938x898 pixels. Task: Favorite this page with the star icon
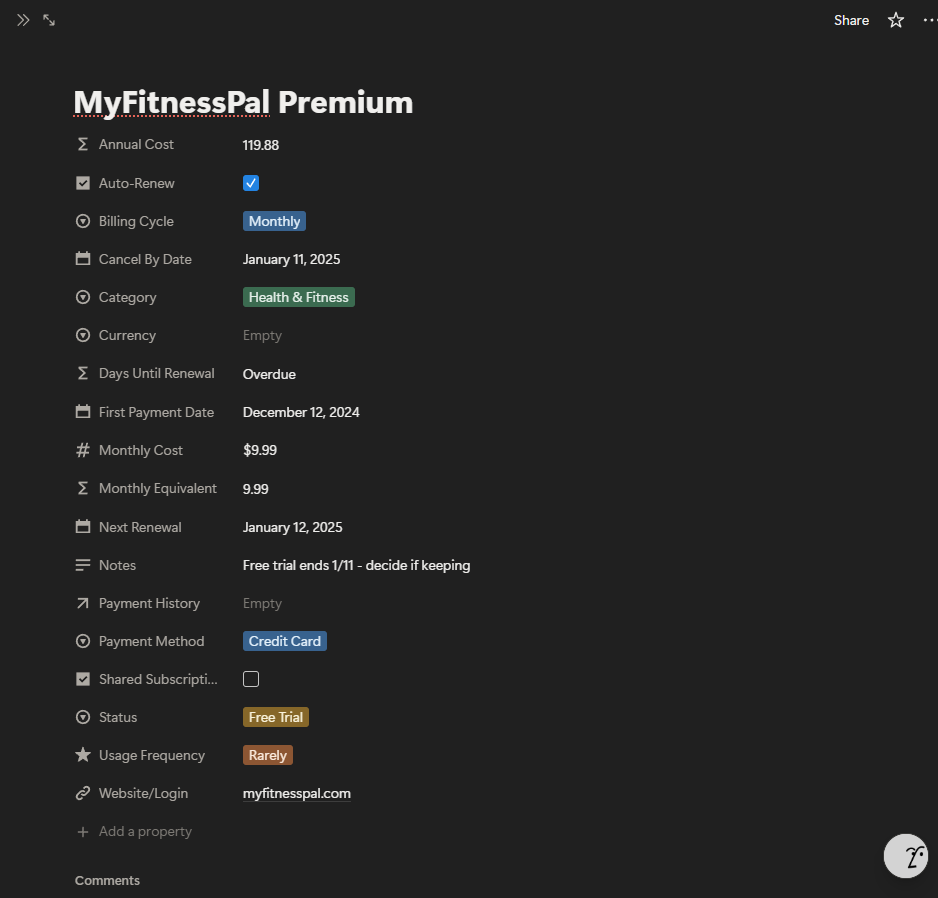[896, 20]
